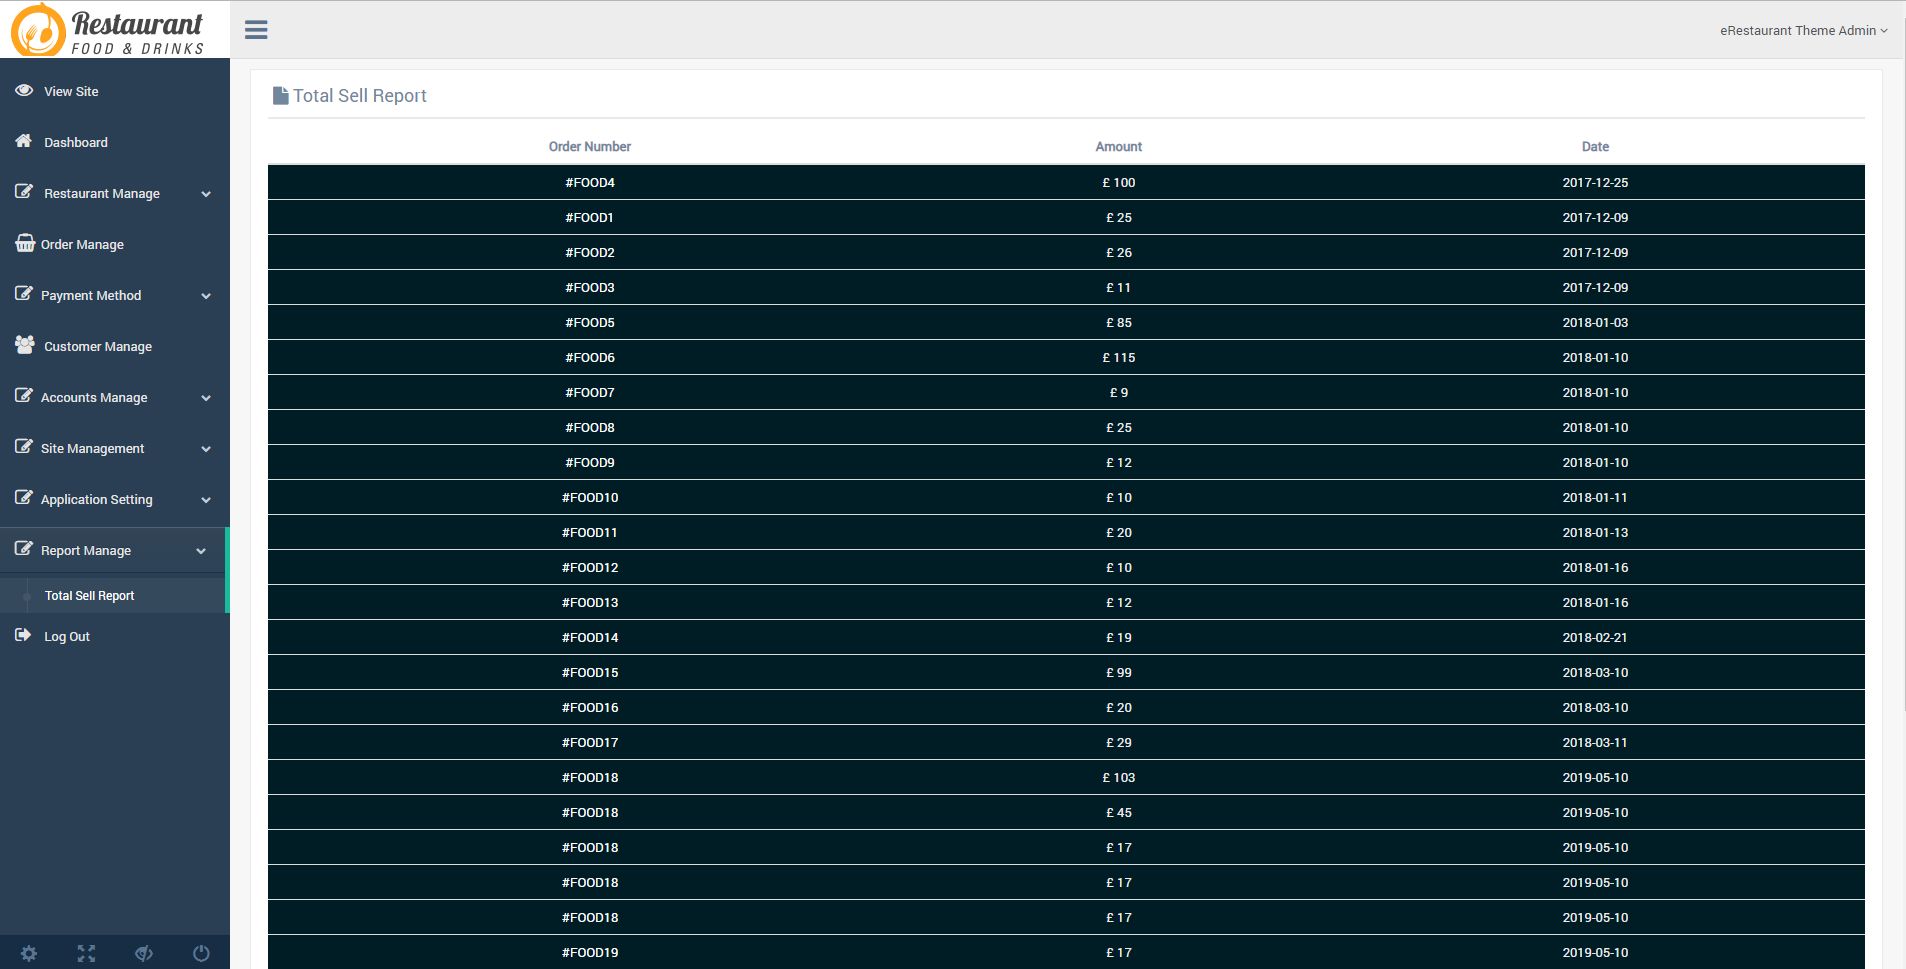The width and height of the screenshot is (1906, 969).
Task: Select the Restaurant Manage menu label
Action: pyautogui.click(x=102, y=193)
